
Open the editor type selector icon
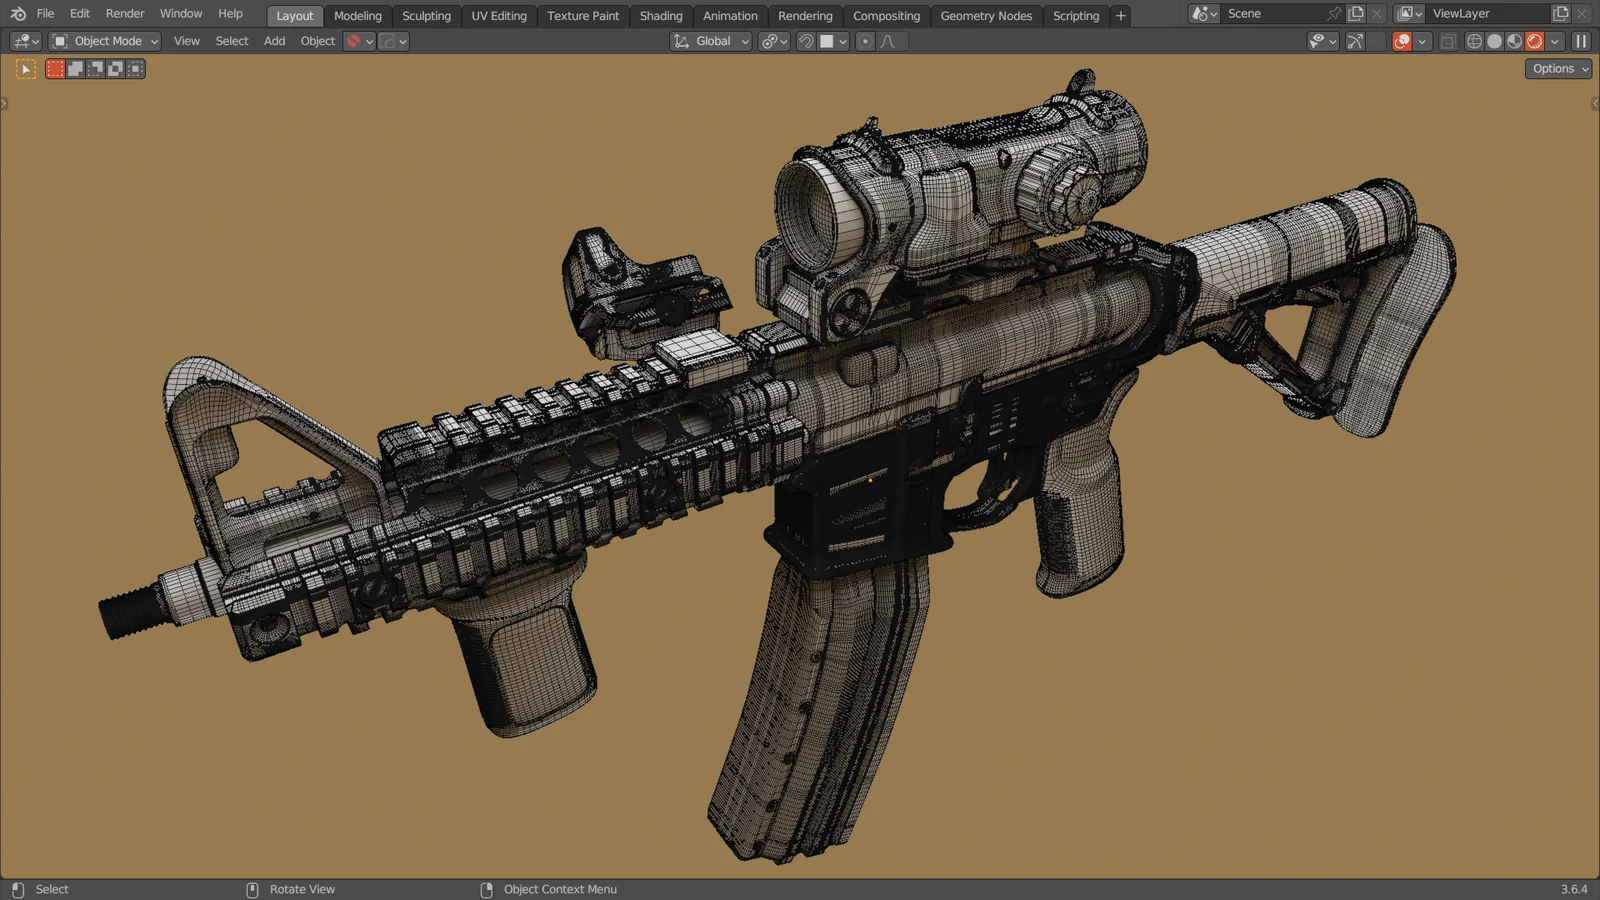pos(24,41)
